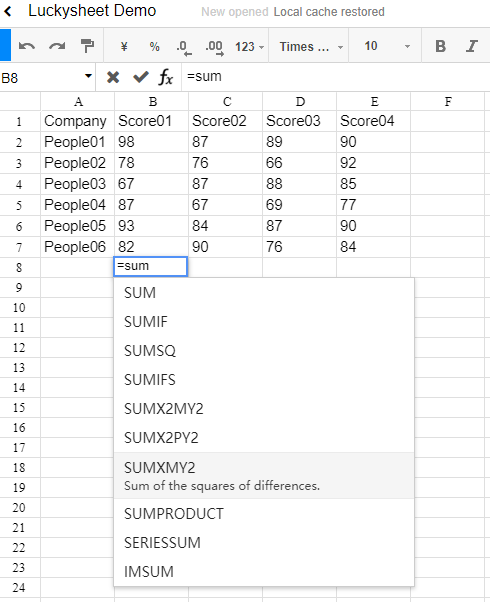
Task: Select column A header
Action: [78, 102]
